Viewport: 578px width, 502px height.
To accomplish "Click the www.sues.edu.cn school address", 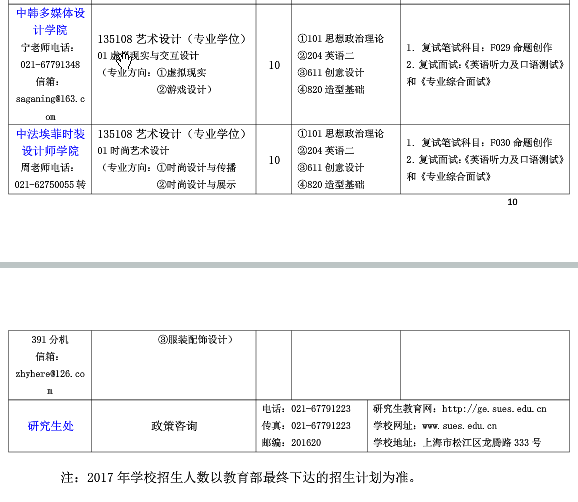I will [x=459, y=426].
